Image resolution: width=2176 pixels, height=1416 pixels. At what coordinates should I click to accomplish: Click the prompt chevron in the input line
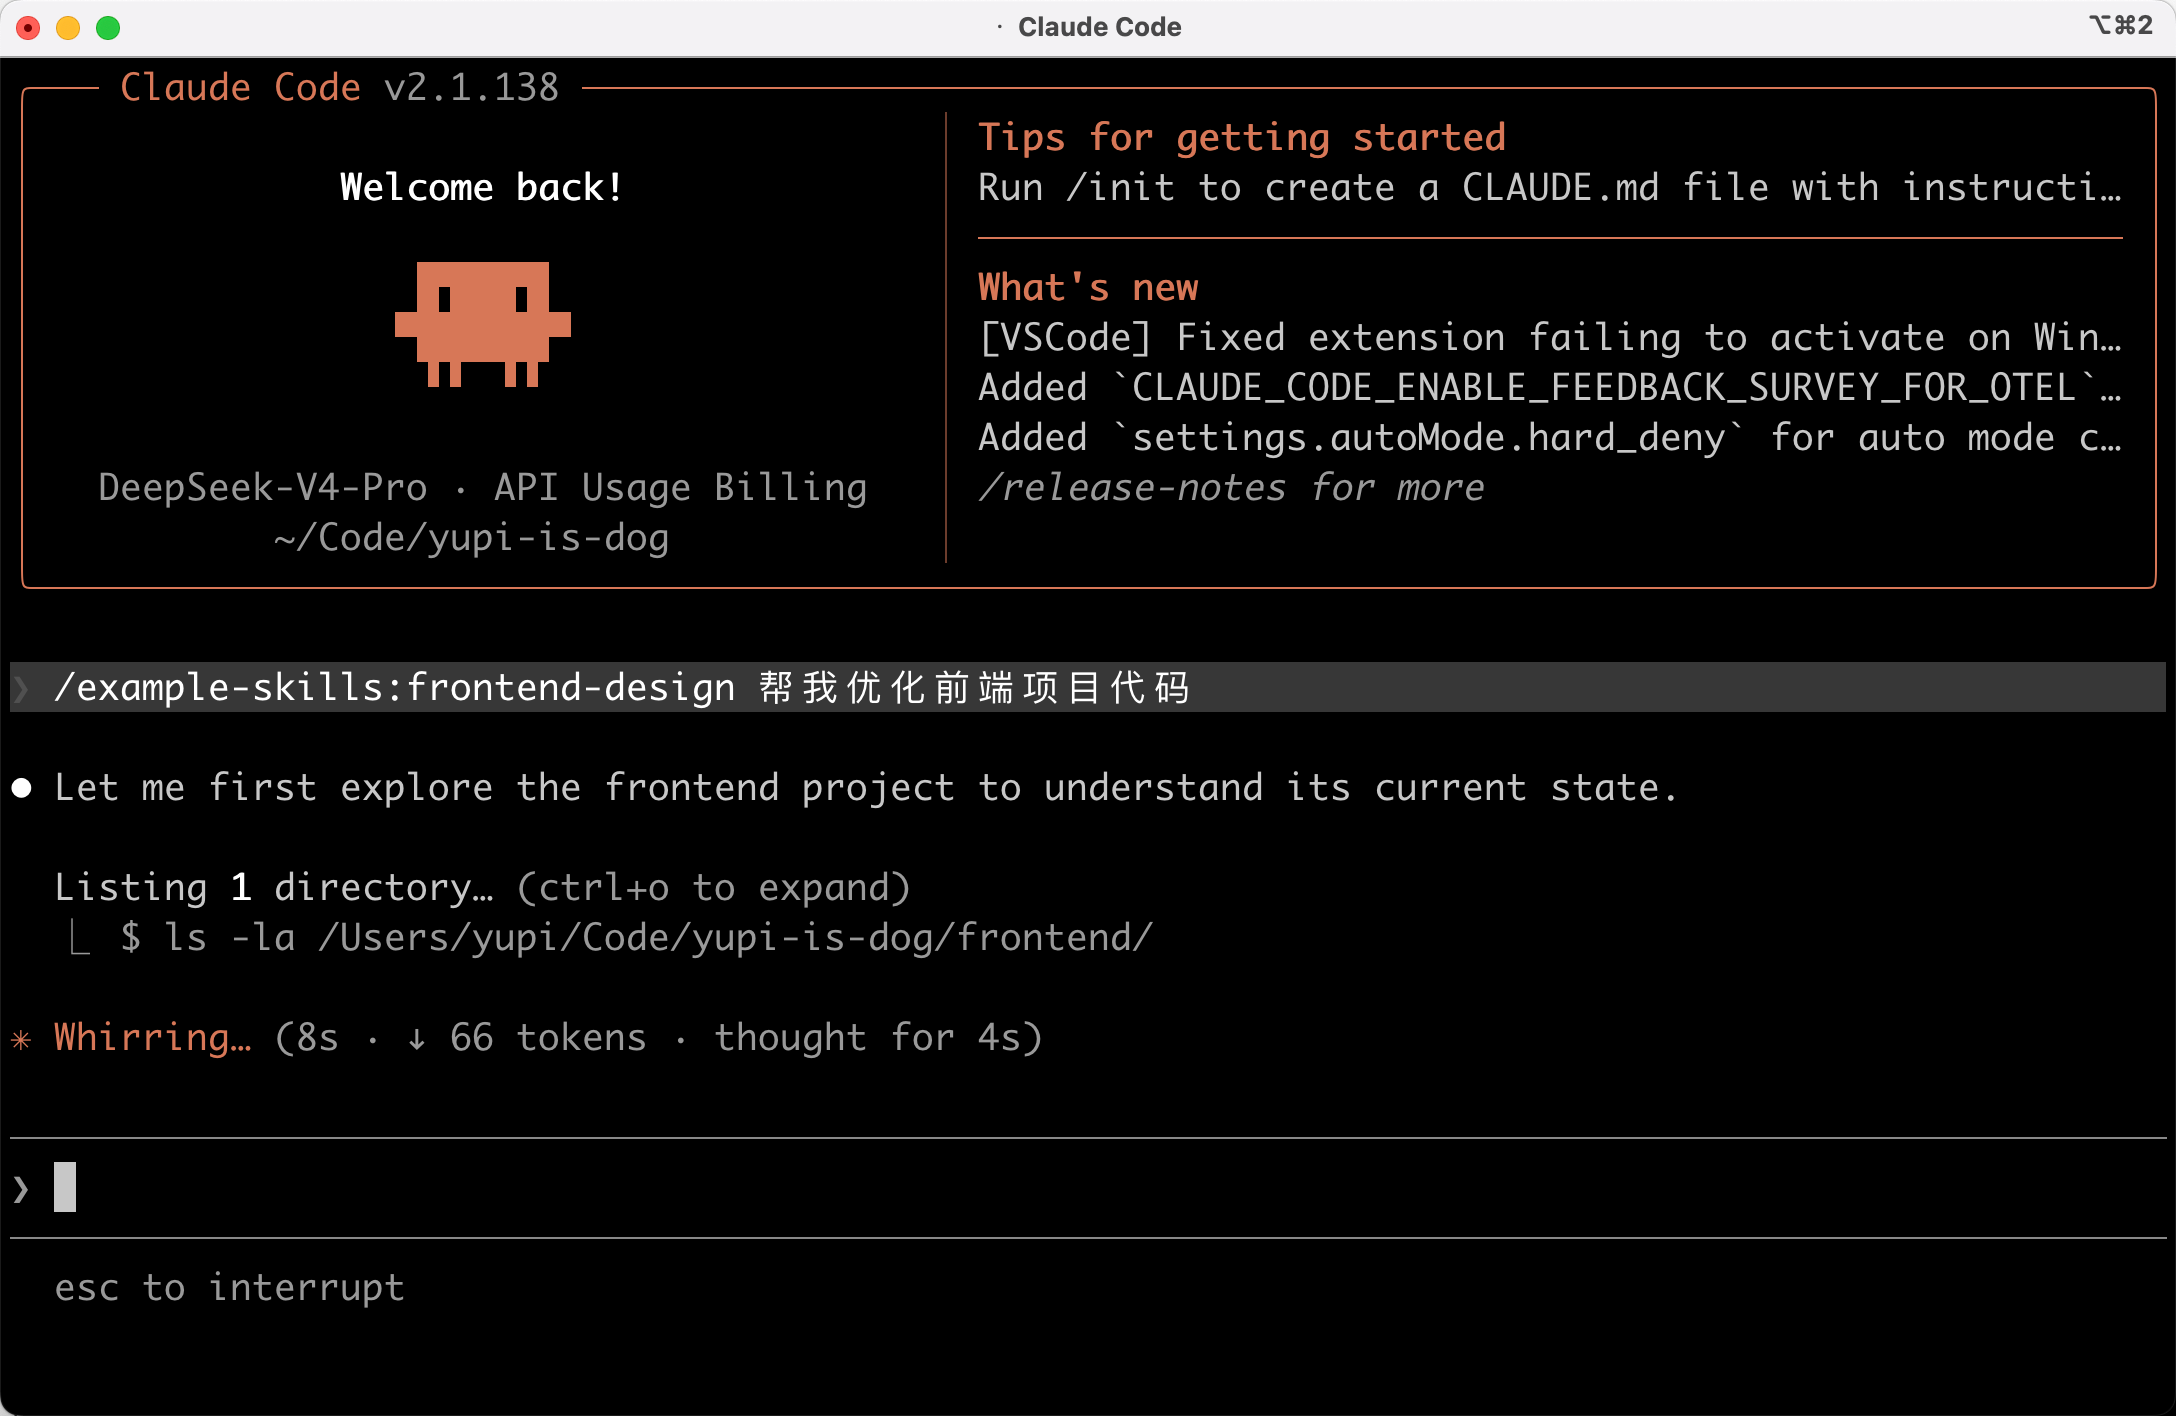[21, 1188]
